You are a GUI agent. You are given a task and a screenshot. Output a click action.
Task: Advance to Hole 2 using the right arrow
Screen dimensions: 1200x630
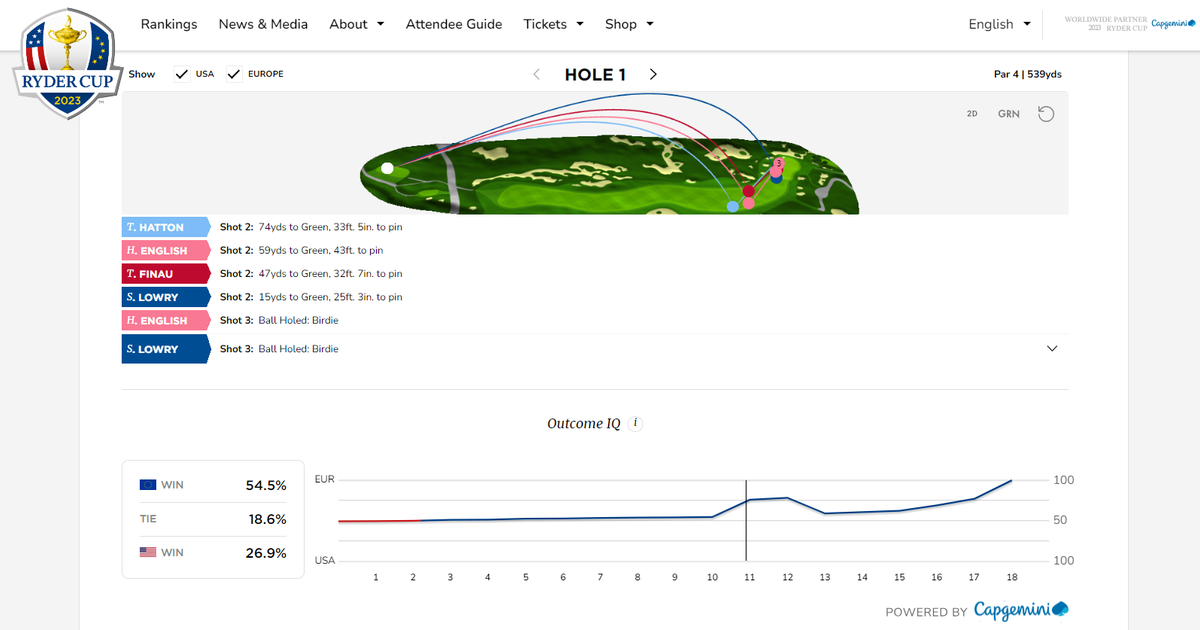tap(653, 74)
